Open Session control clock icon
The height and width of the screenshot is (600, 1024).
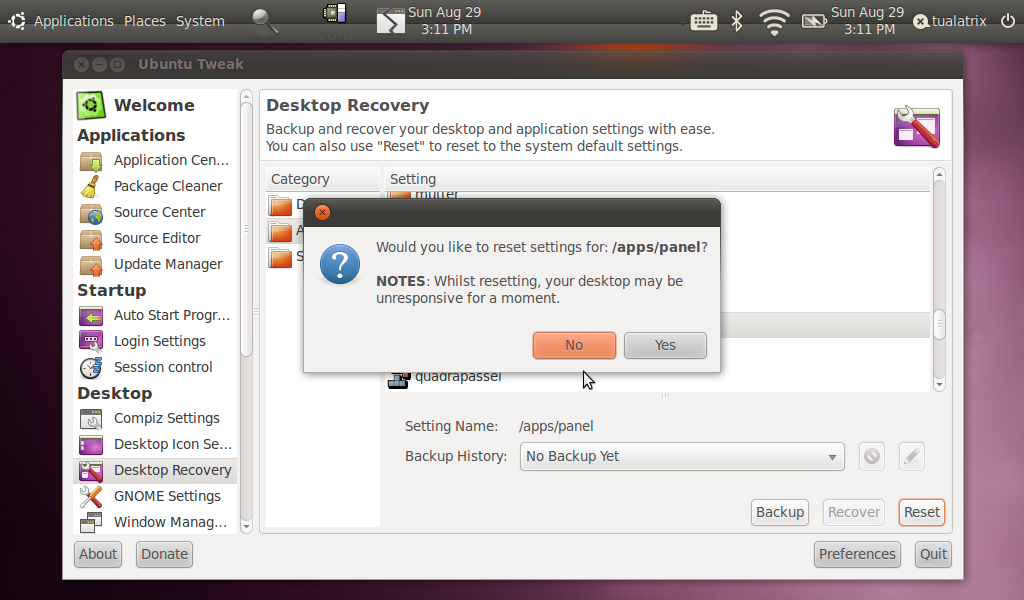(91, 368)
